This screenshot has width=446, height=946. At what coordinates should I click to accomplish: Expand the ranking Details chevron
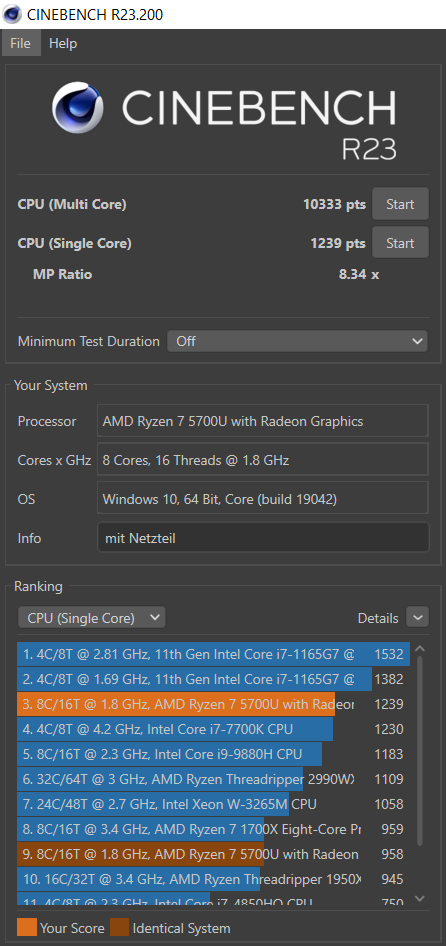tap(418, 617)
